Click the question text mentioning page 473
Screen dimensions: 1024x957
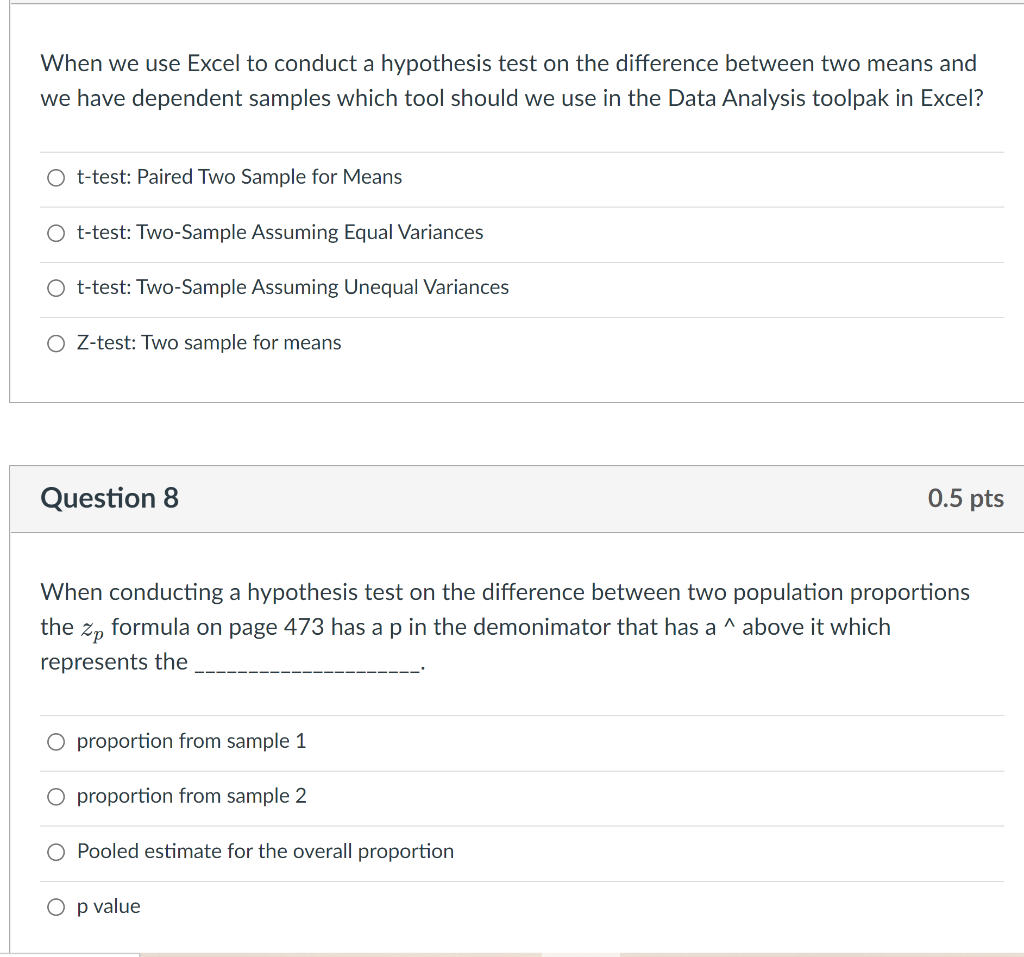pos(505,625)
